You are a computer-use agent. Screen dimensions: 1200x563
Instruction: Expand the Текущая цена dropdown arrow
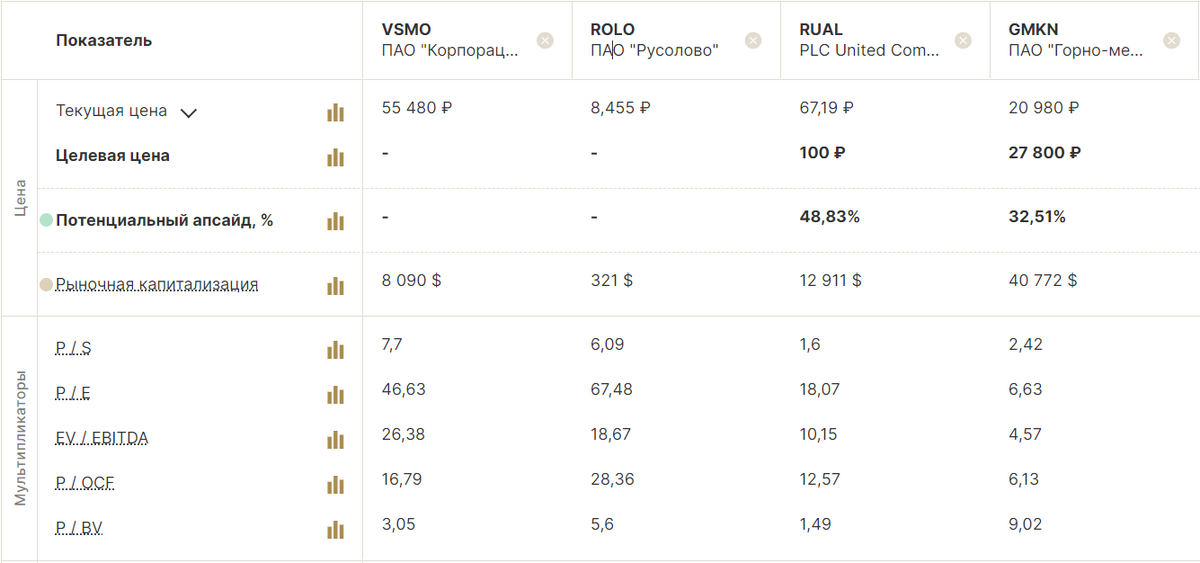(x=188, y=113)
